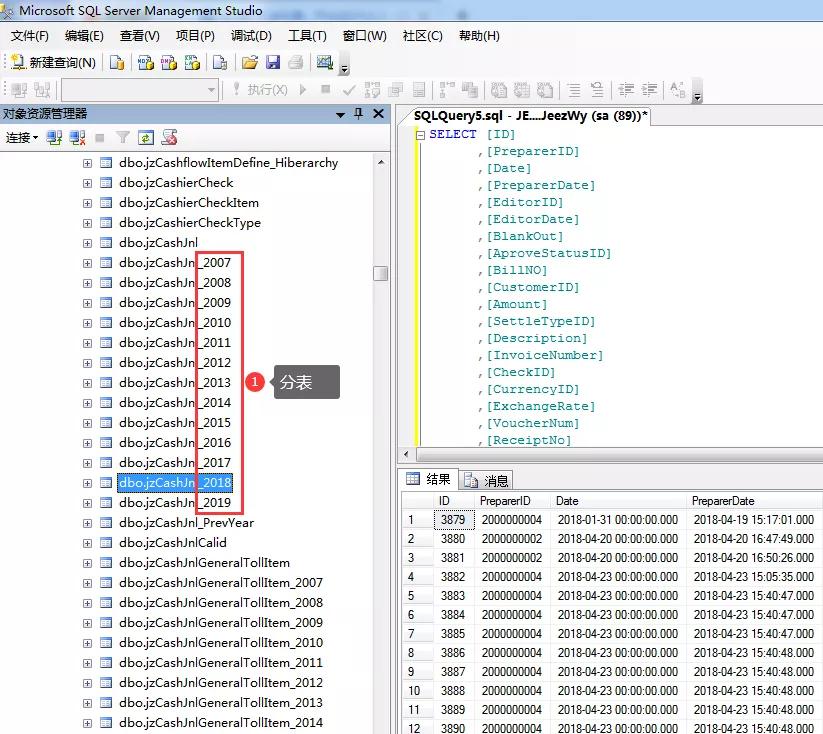Click result cell with ID 3879

(x=453, y=520)
